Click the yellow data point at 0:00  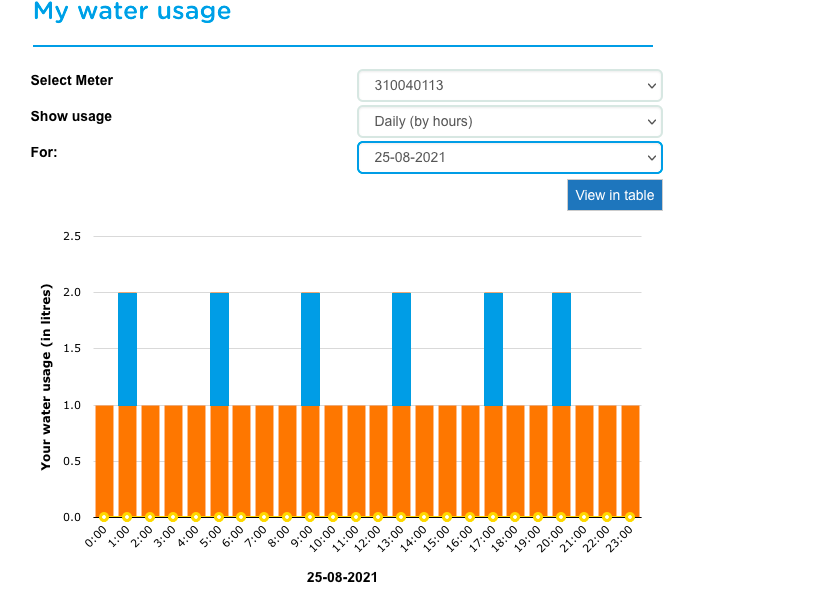click(104, 517)
